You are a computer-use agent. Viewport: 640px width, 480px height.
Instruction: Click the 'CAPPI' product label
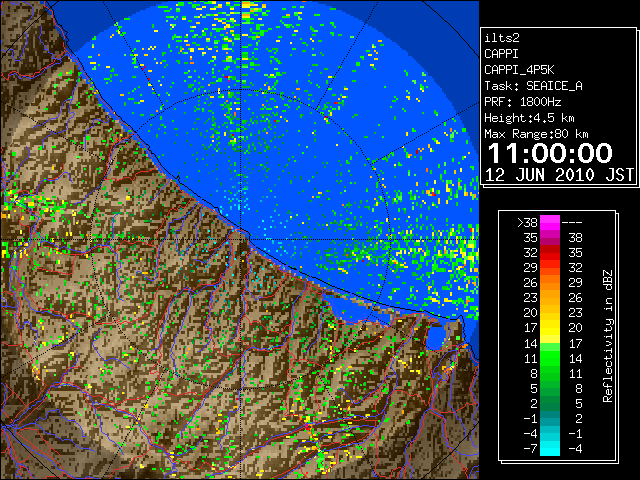coord(501,54)
